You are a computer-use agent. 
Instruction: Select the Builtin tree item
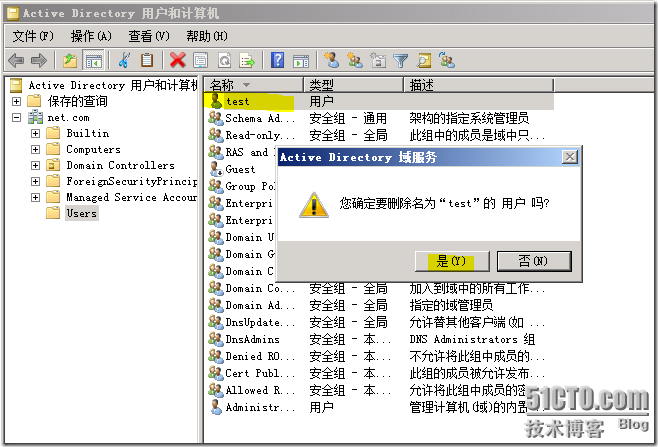(88, 133)
